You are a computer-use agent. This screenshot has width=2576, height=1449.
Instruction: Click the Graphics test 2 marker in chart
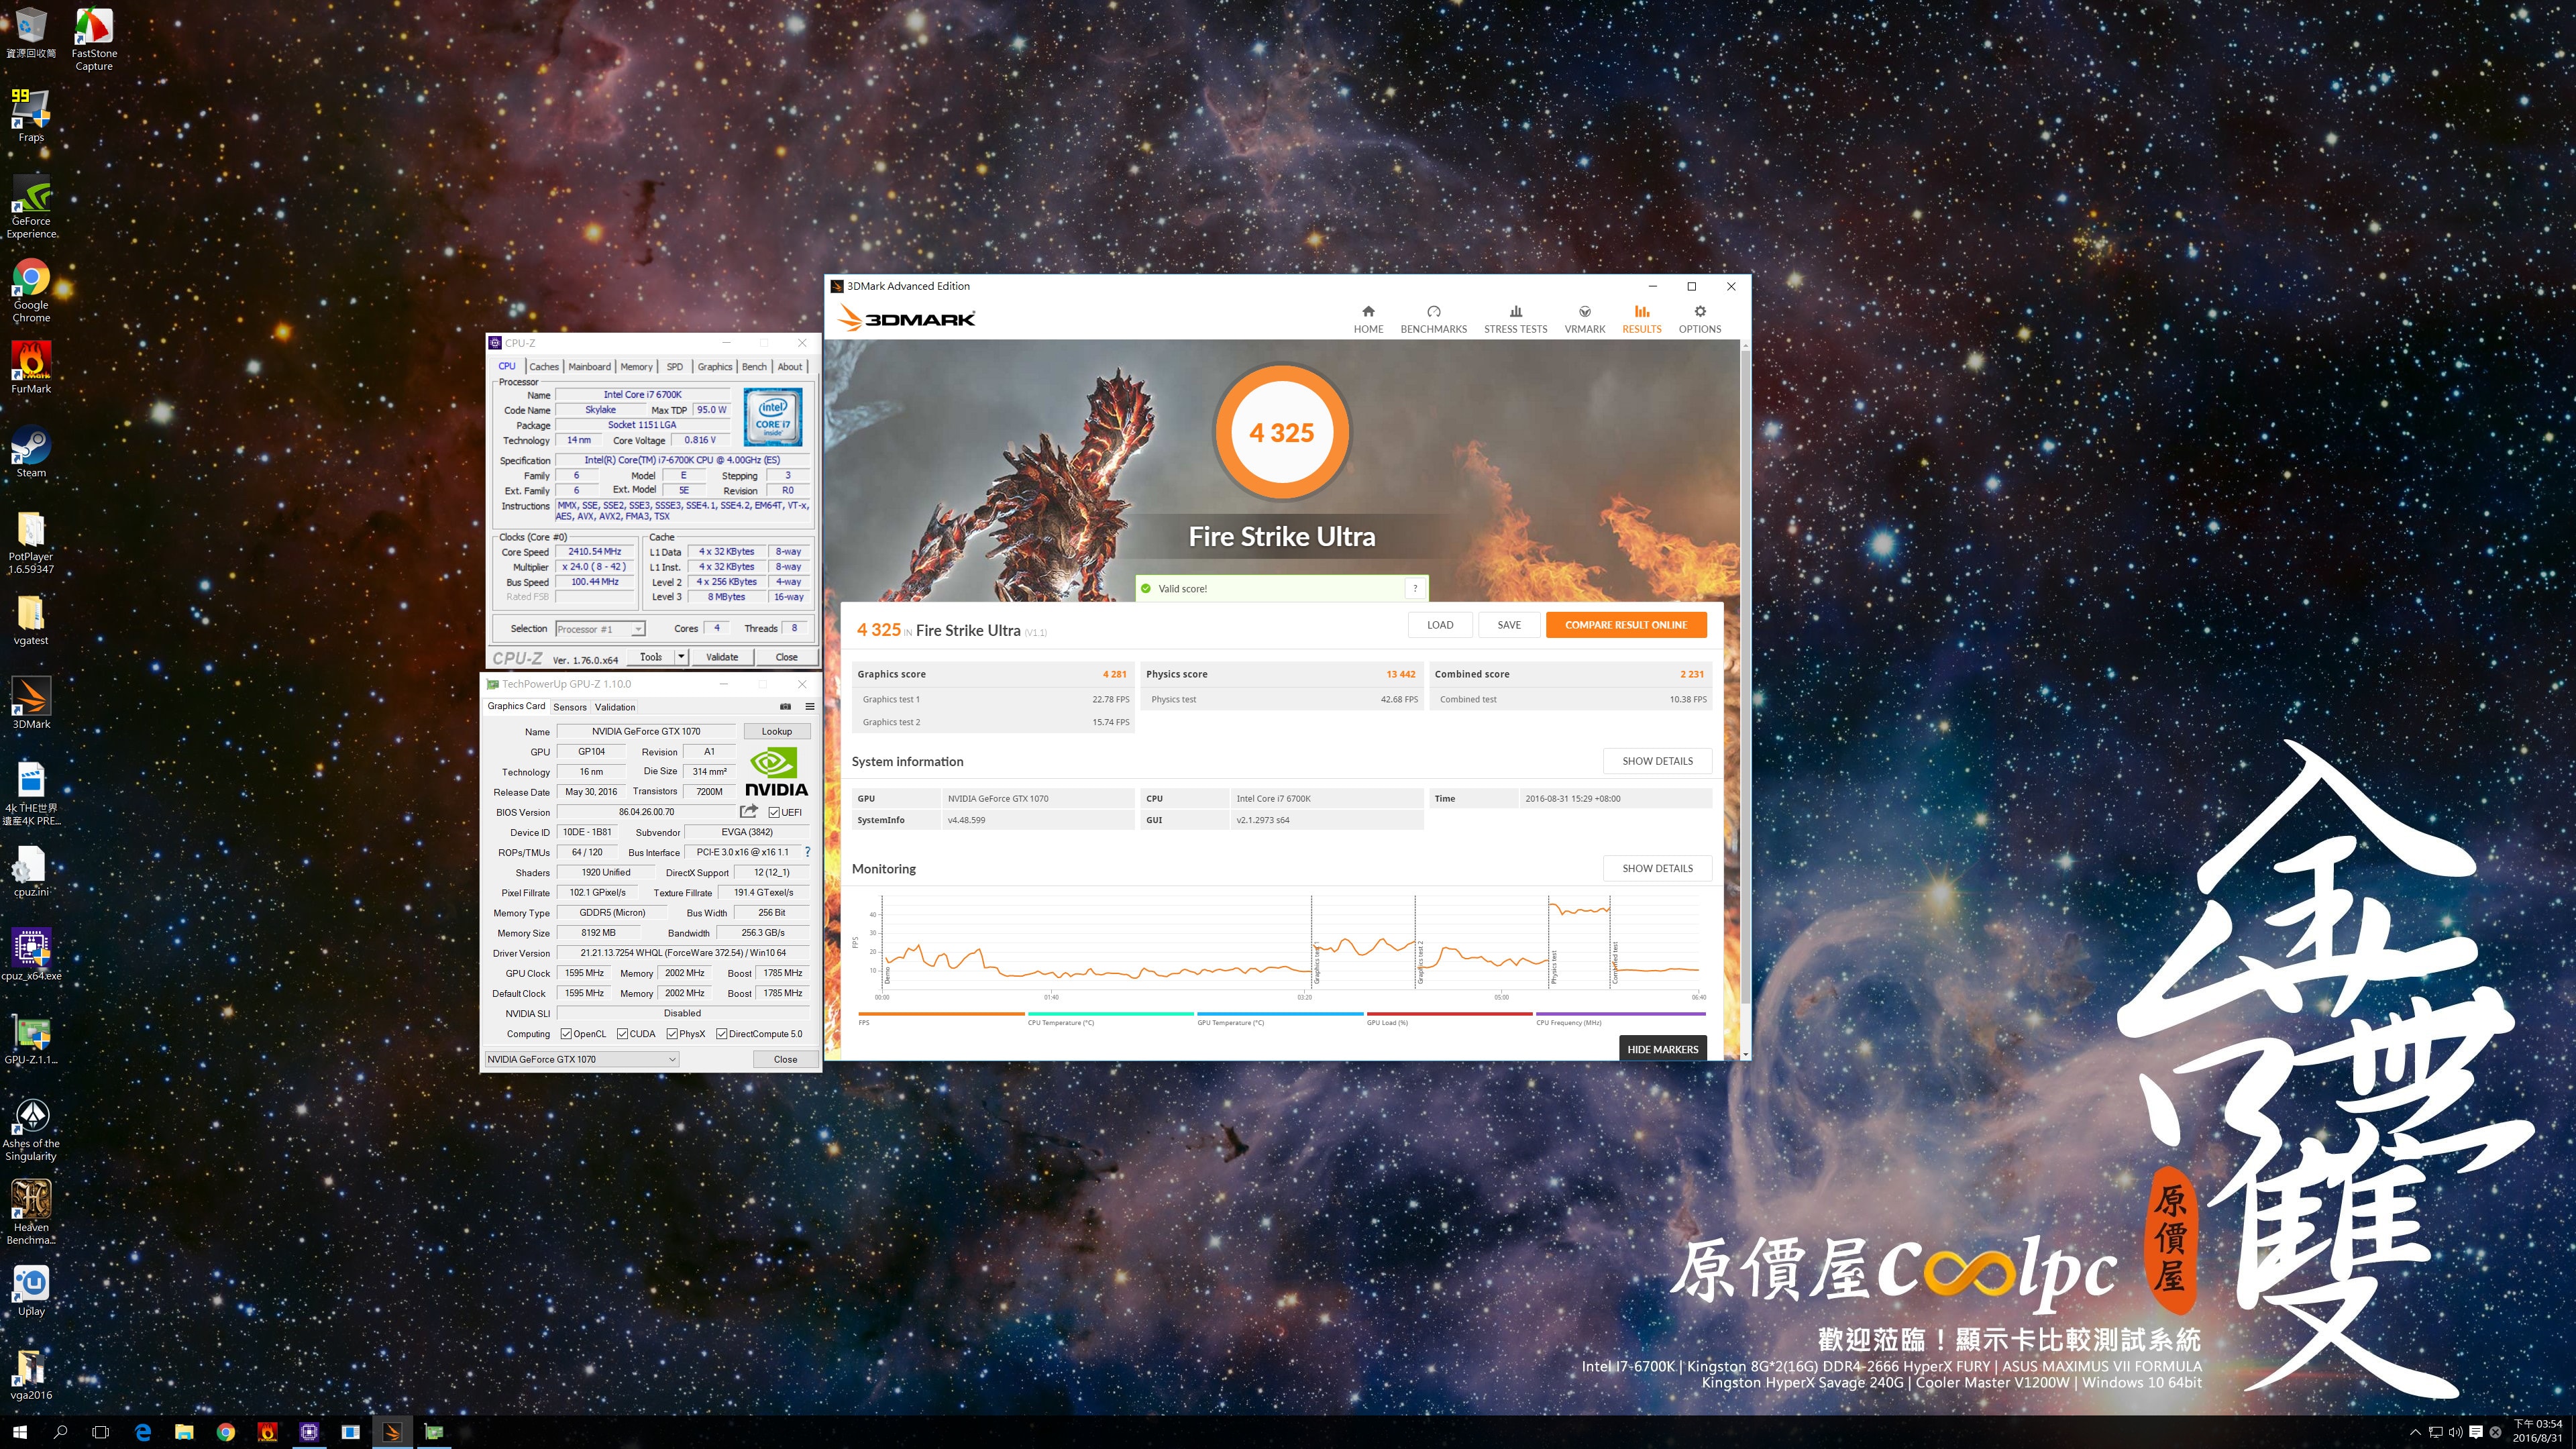tap(1419, 963)
